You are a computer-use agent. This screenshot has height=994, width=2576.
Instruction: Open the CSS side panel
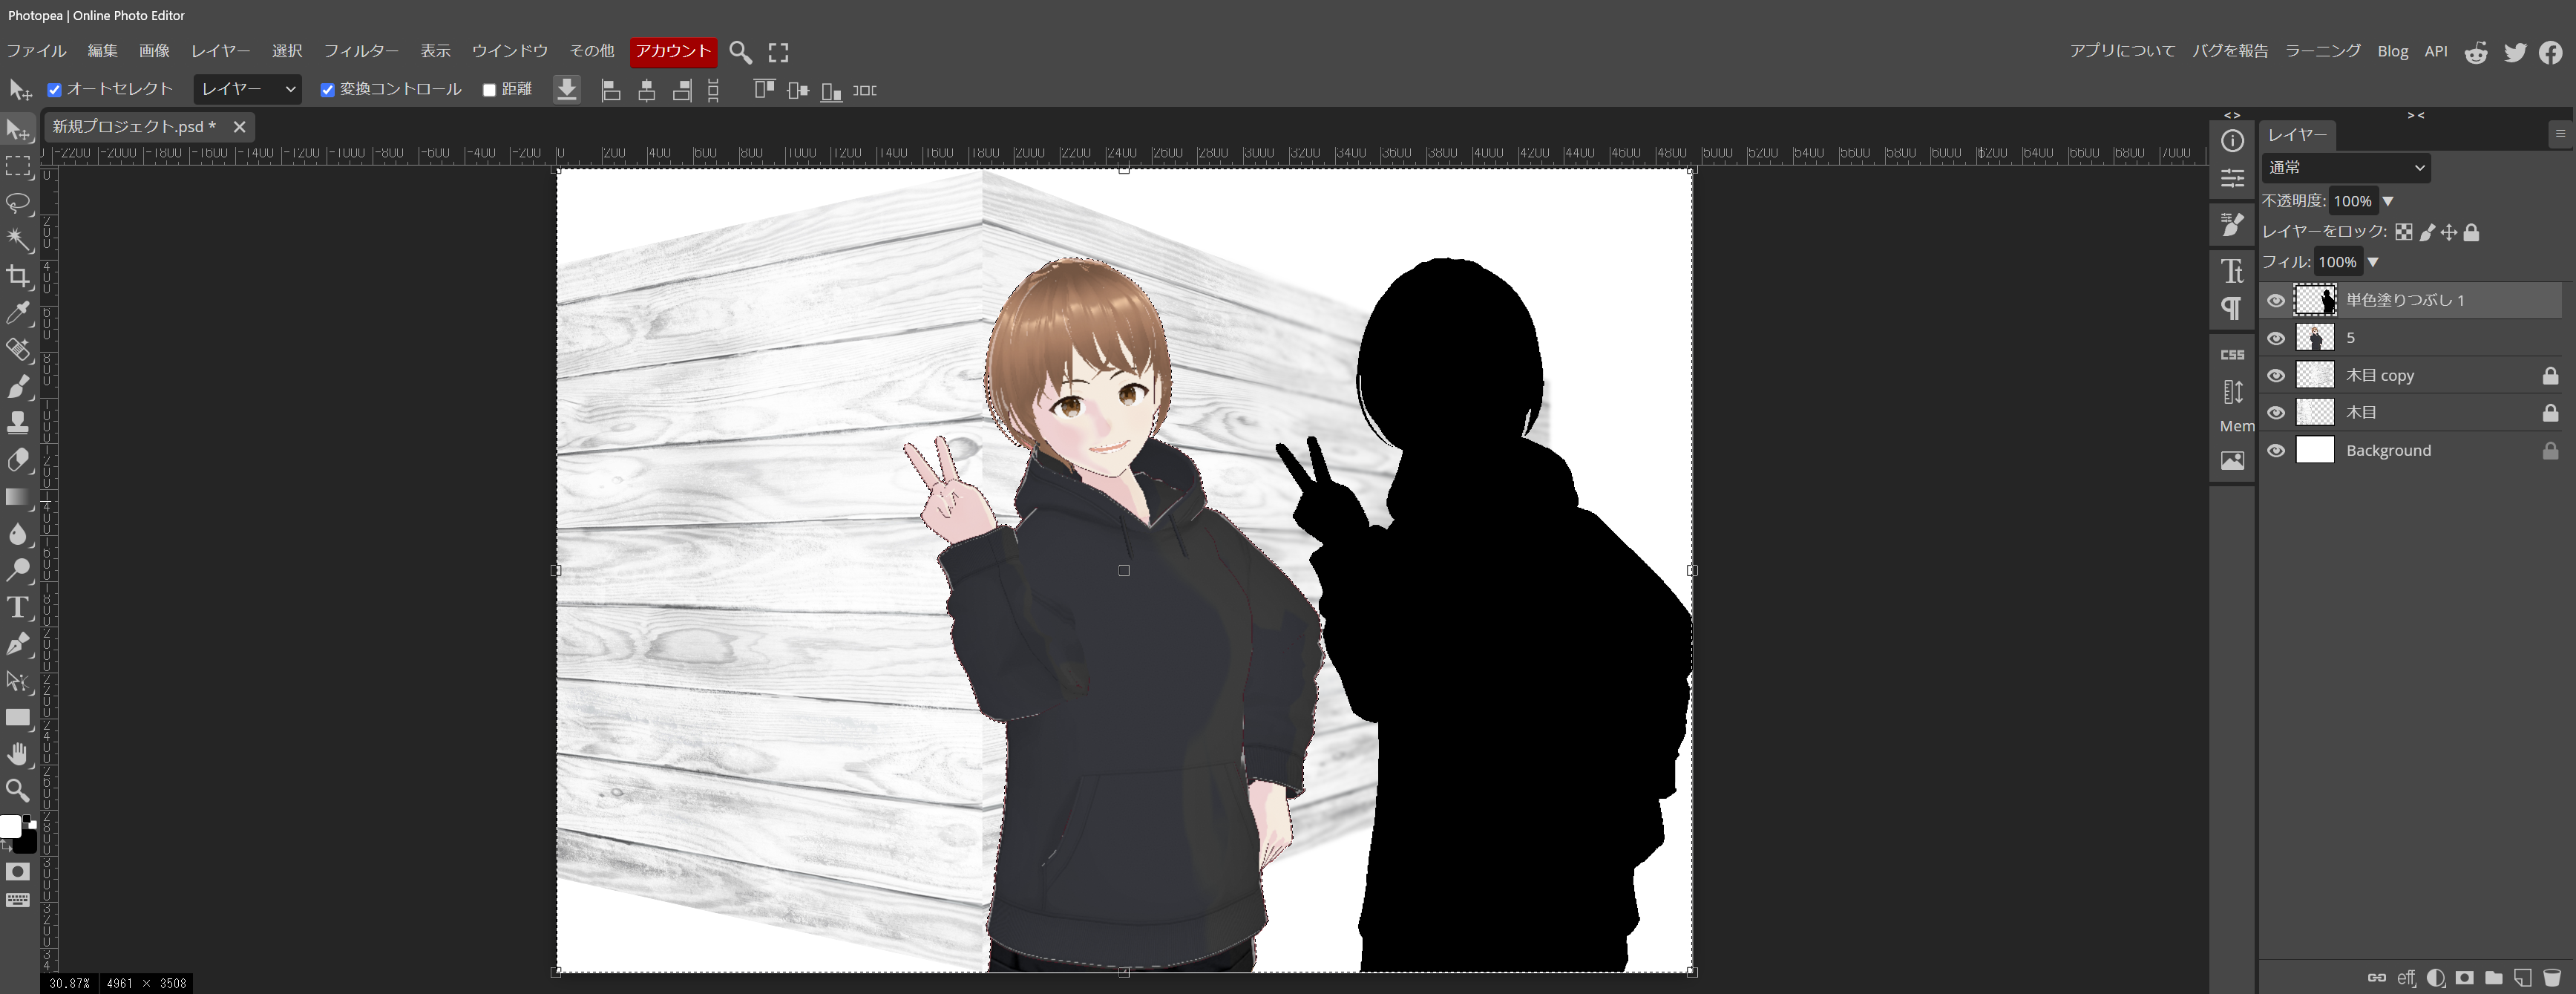(x=2232, y=354)
